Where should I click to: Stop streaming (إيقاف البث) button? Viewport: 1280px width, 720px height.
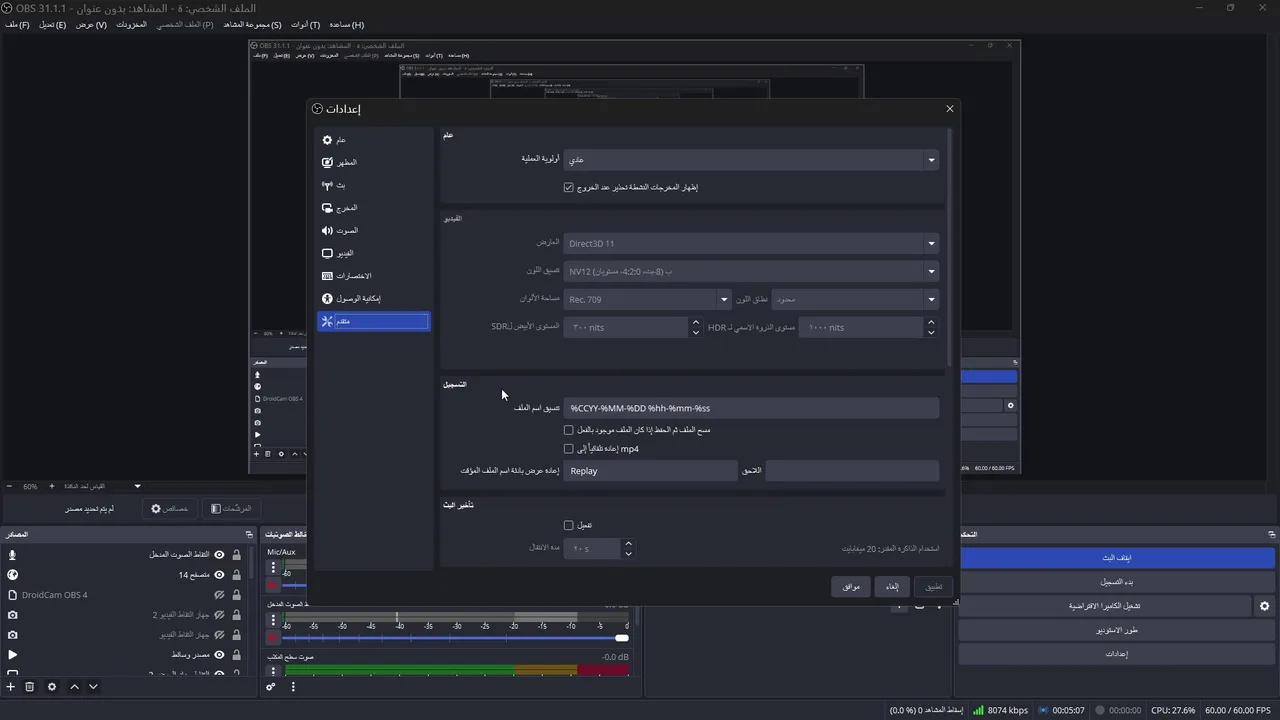[x=1116, y=558]
